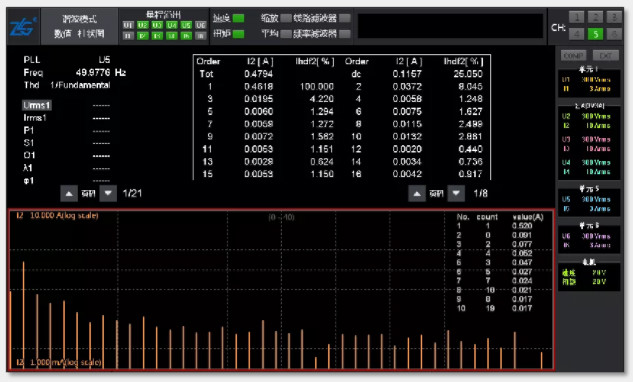
Task: Click the ZLG logo icon
Action: coord(23,27)
